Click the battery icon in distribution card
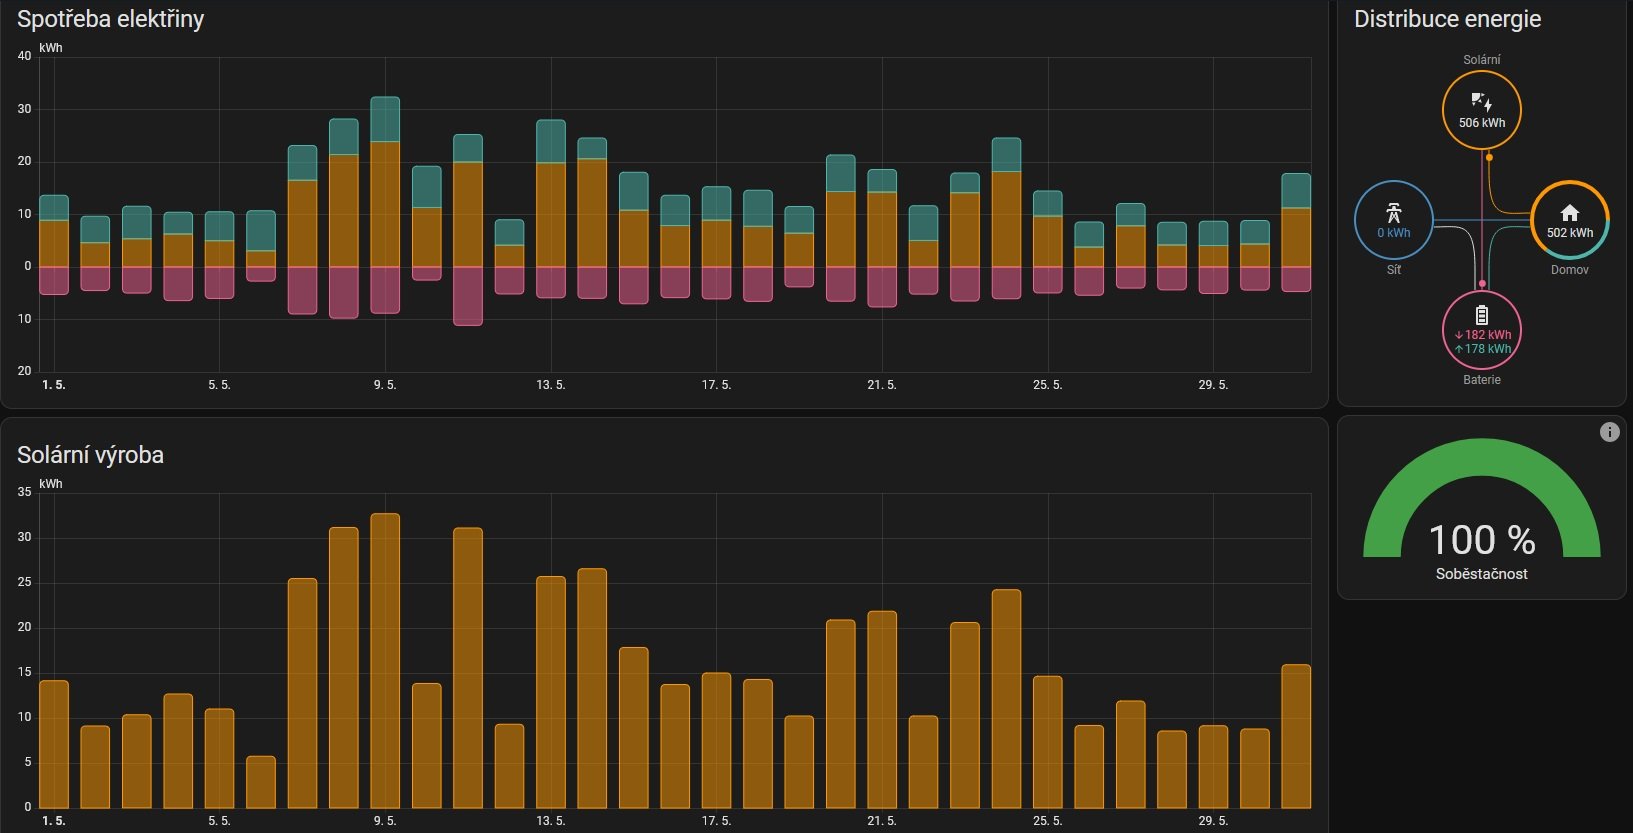 pos(1481,315)
